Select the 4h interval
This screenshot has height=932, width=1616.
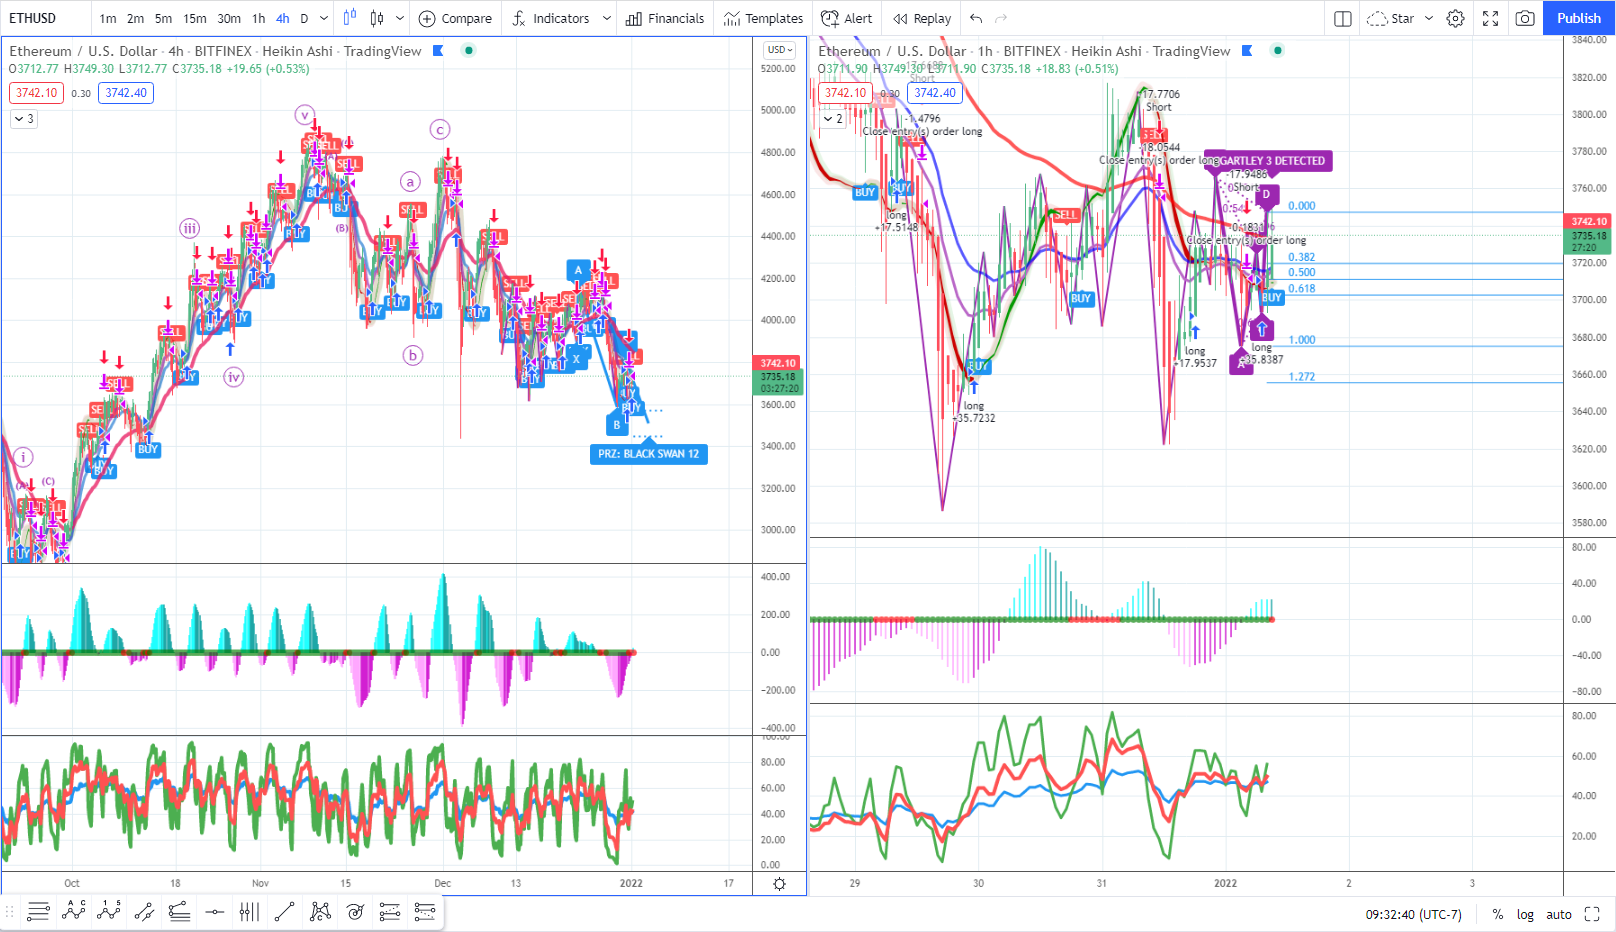(x=283, y=18)
